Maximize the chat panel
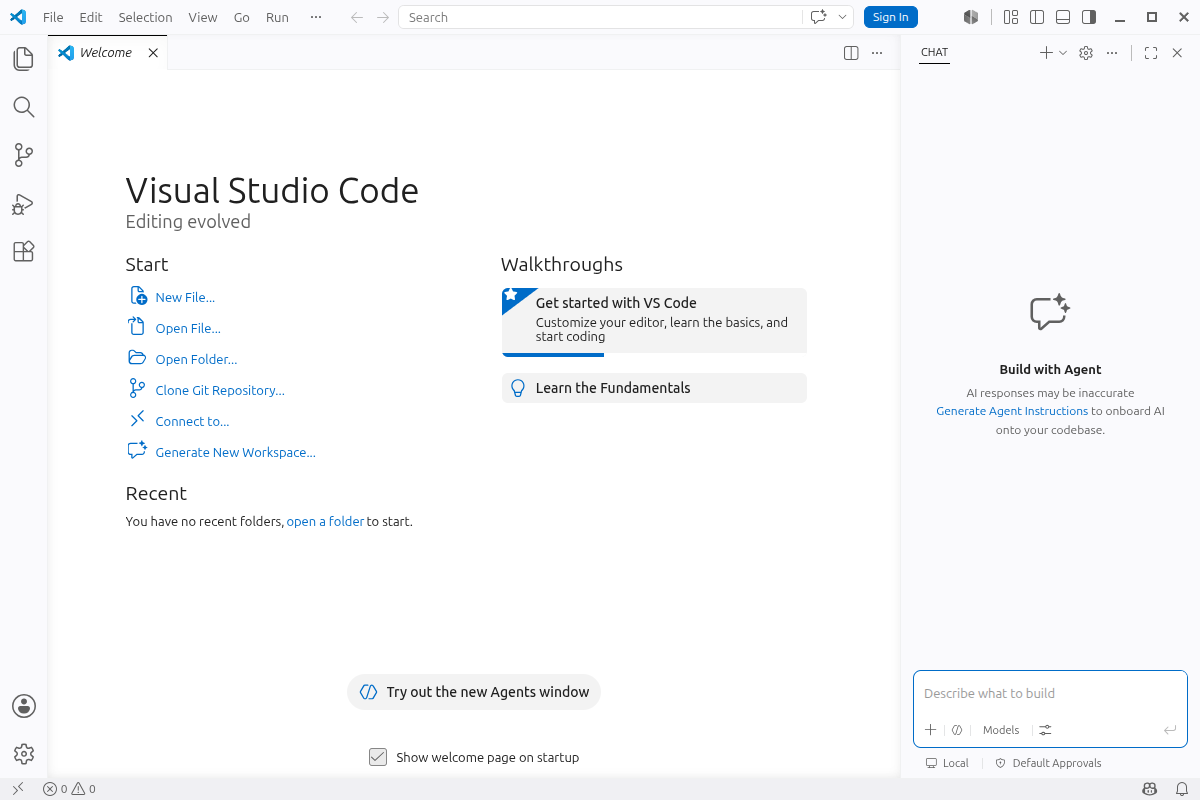 coord(1151,53)
